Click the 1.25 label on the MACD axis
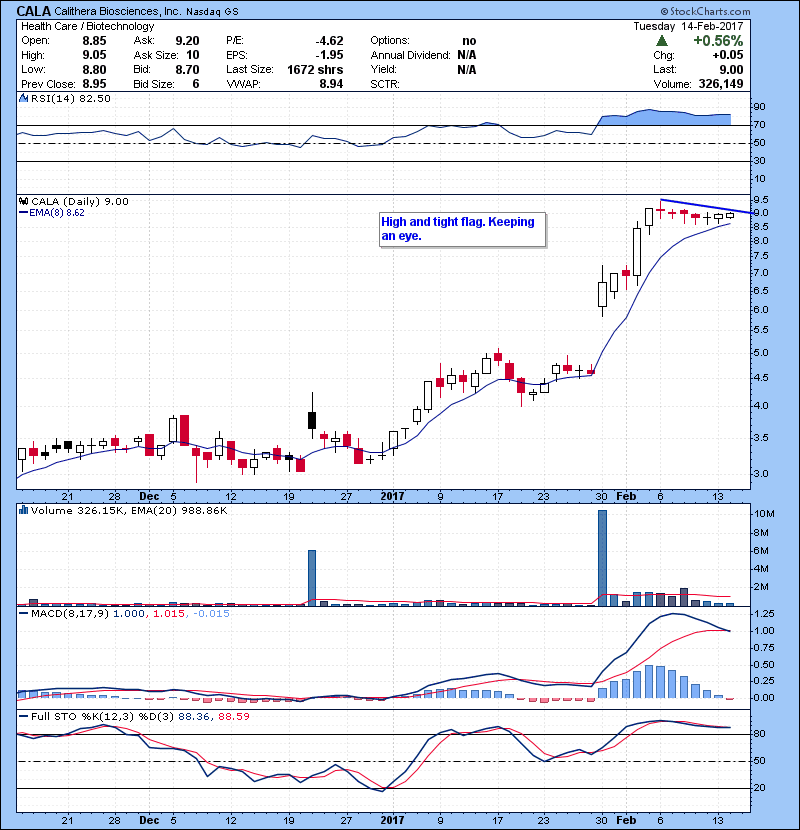800x830 pixels. click(x=763, y=614)
